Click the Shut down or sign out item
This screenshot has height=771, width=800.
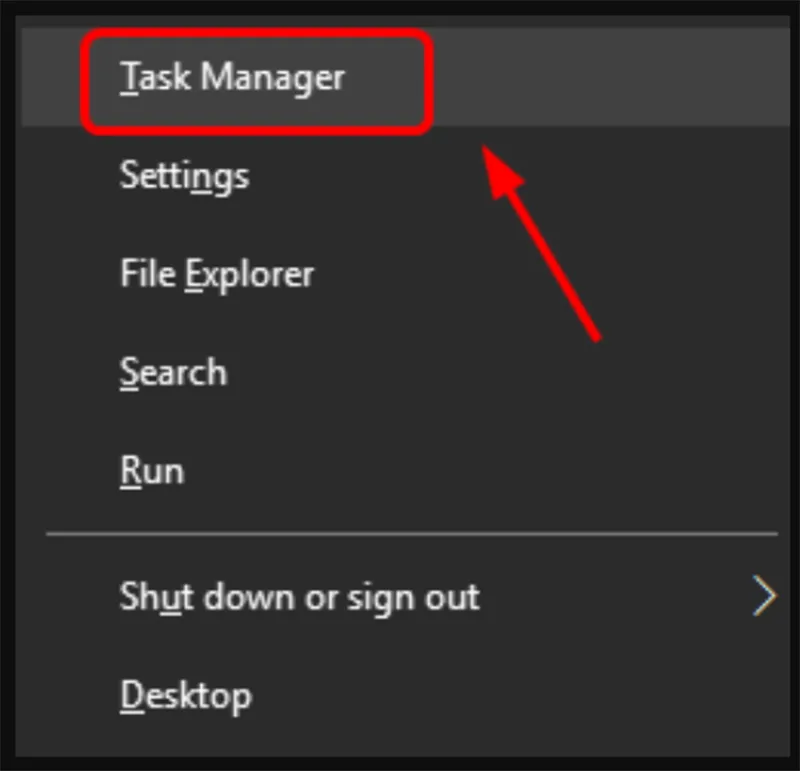coord(300,597)
